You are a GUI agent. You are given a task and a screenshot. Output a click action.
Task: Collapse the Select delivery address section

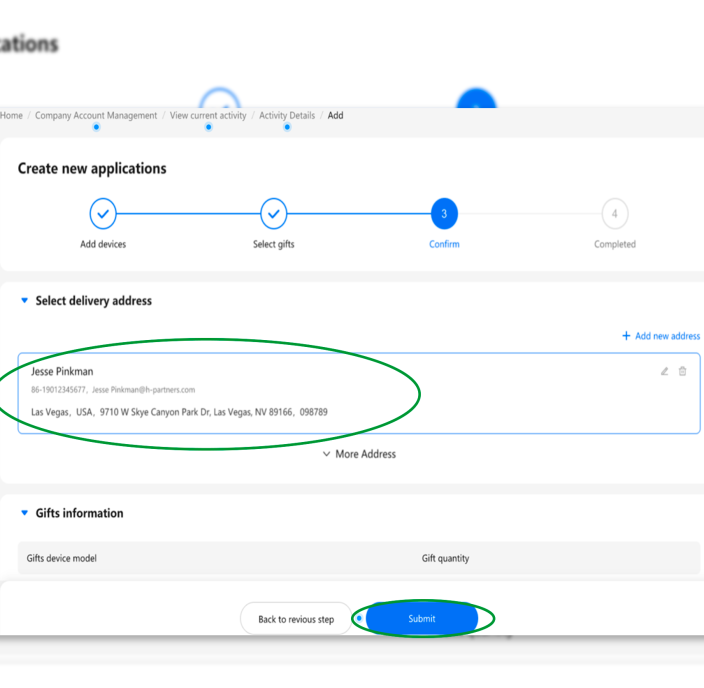25,300
